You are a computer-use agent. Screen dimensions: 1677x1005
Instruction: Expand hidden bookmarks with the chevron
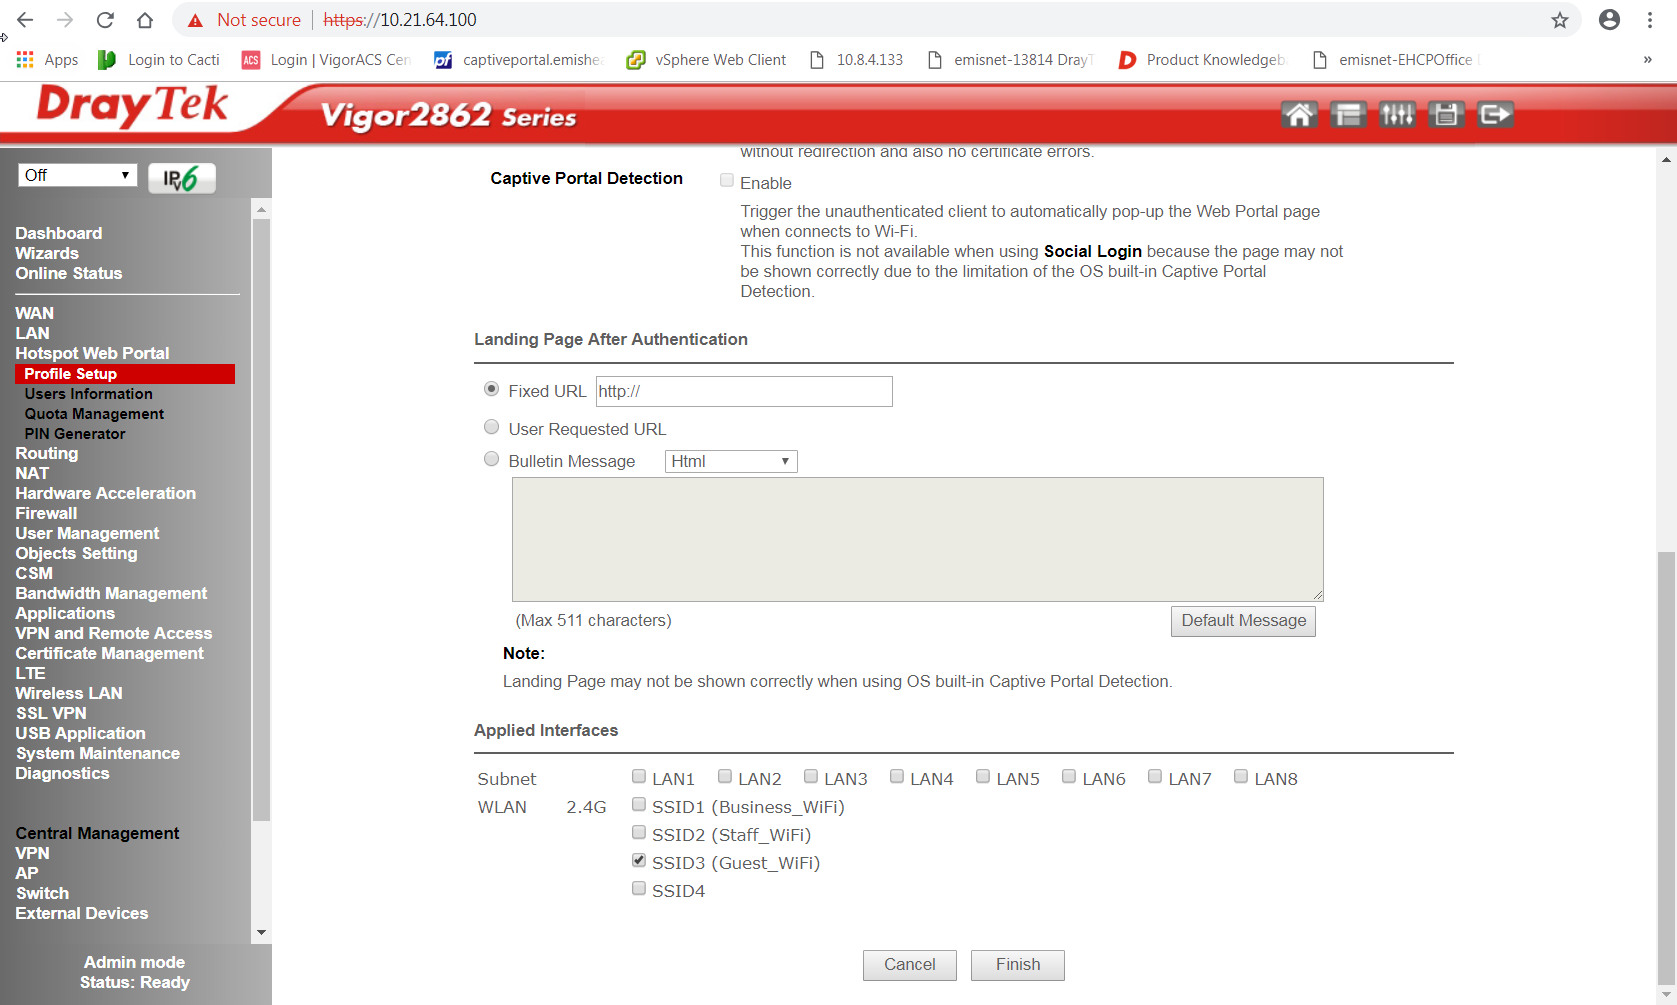pyautogui.click(x=1647, y=60)
